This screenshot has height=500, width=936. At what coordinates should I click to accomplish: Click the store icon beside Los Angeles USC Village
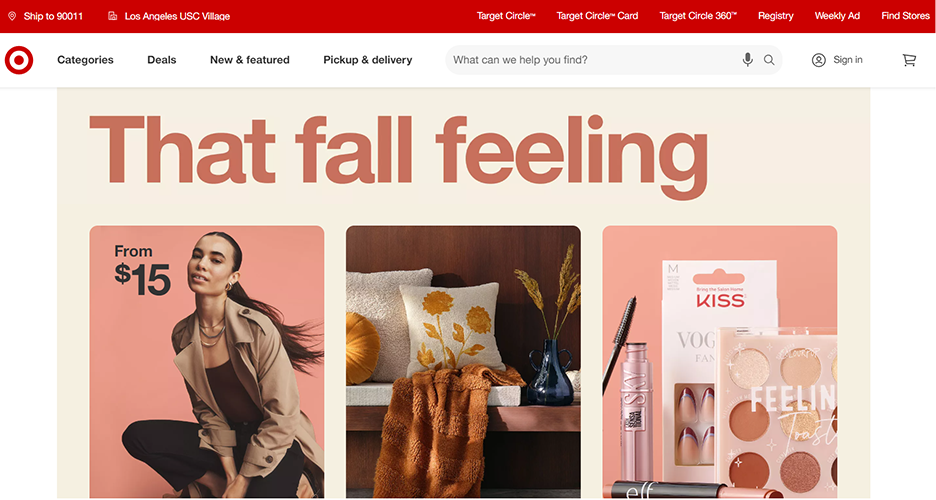112,16
